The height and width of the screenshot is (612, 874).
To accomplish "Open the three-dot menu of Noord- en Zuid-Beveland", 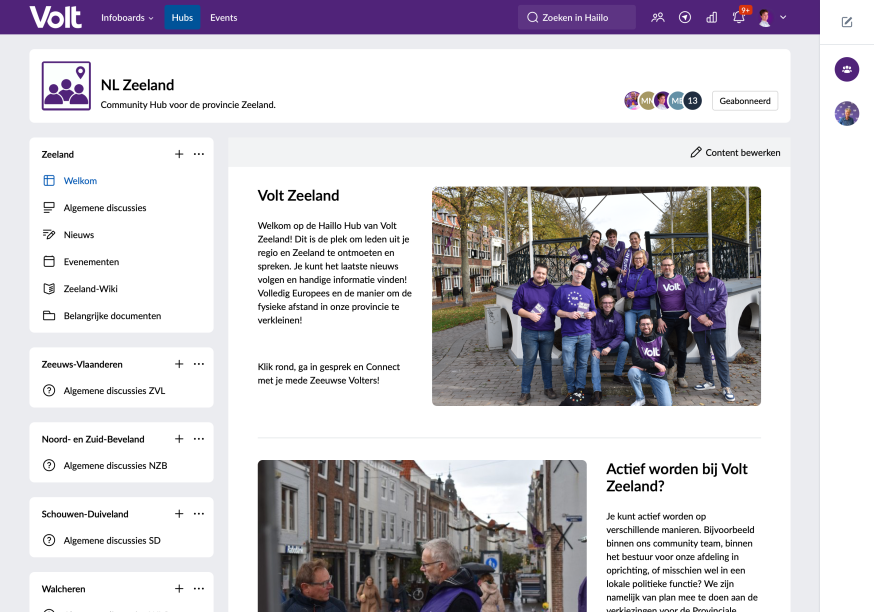I will click(x=199, y=439).
